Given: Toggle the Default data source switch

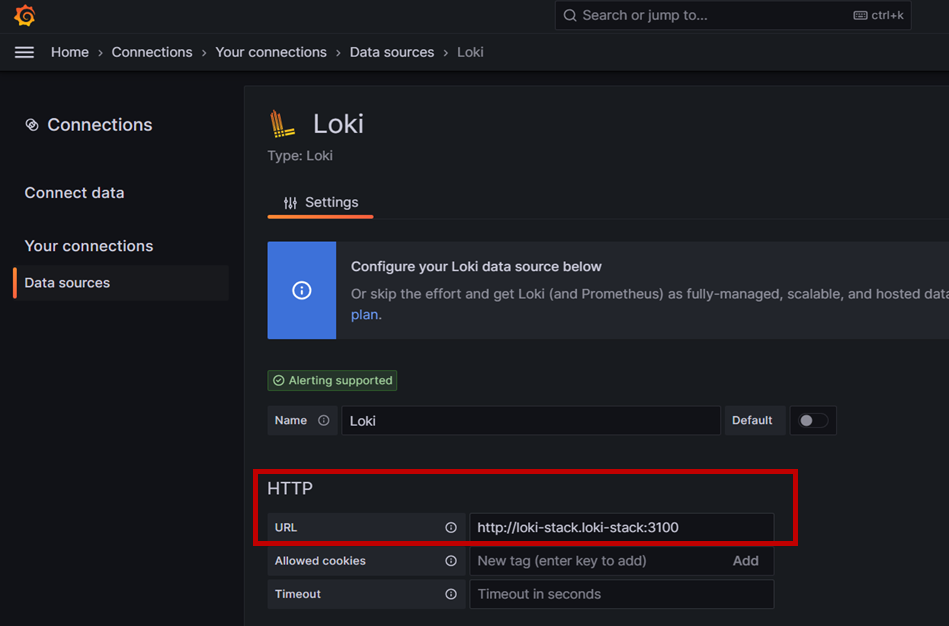Looking at the screenshot, I should click(x=813, y=420).
